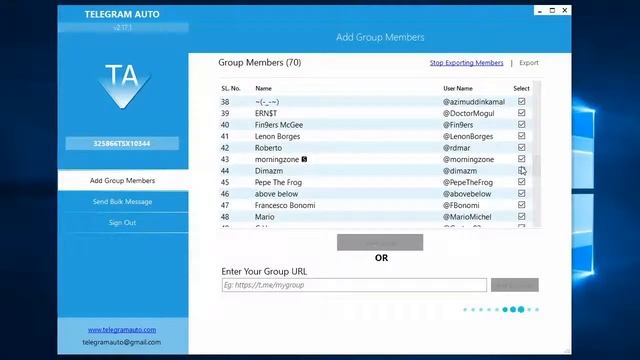Screen dimensions: 640x360
Task: Click the morningzone badge icon
Action: [x=304, y=159]
